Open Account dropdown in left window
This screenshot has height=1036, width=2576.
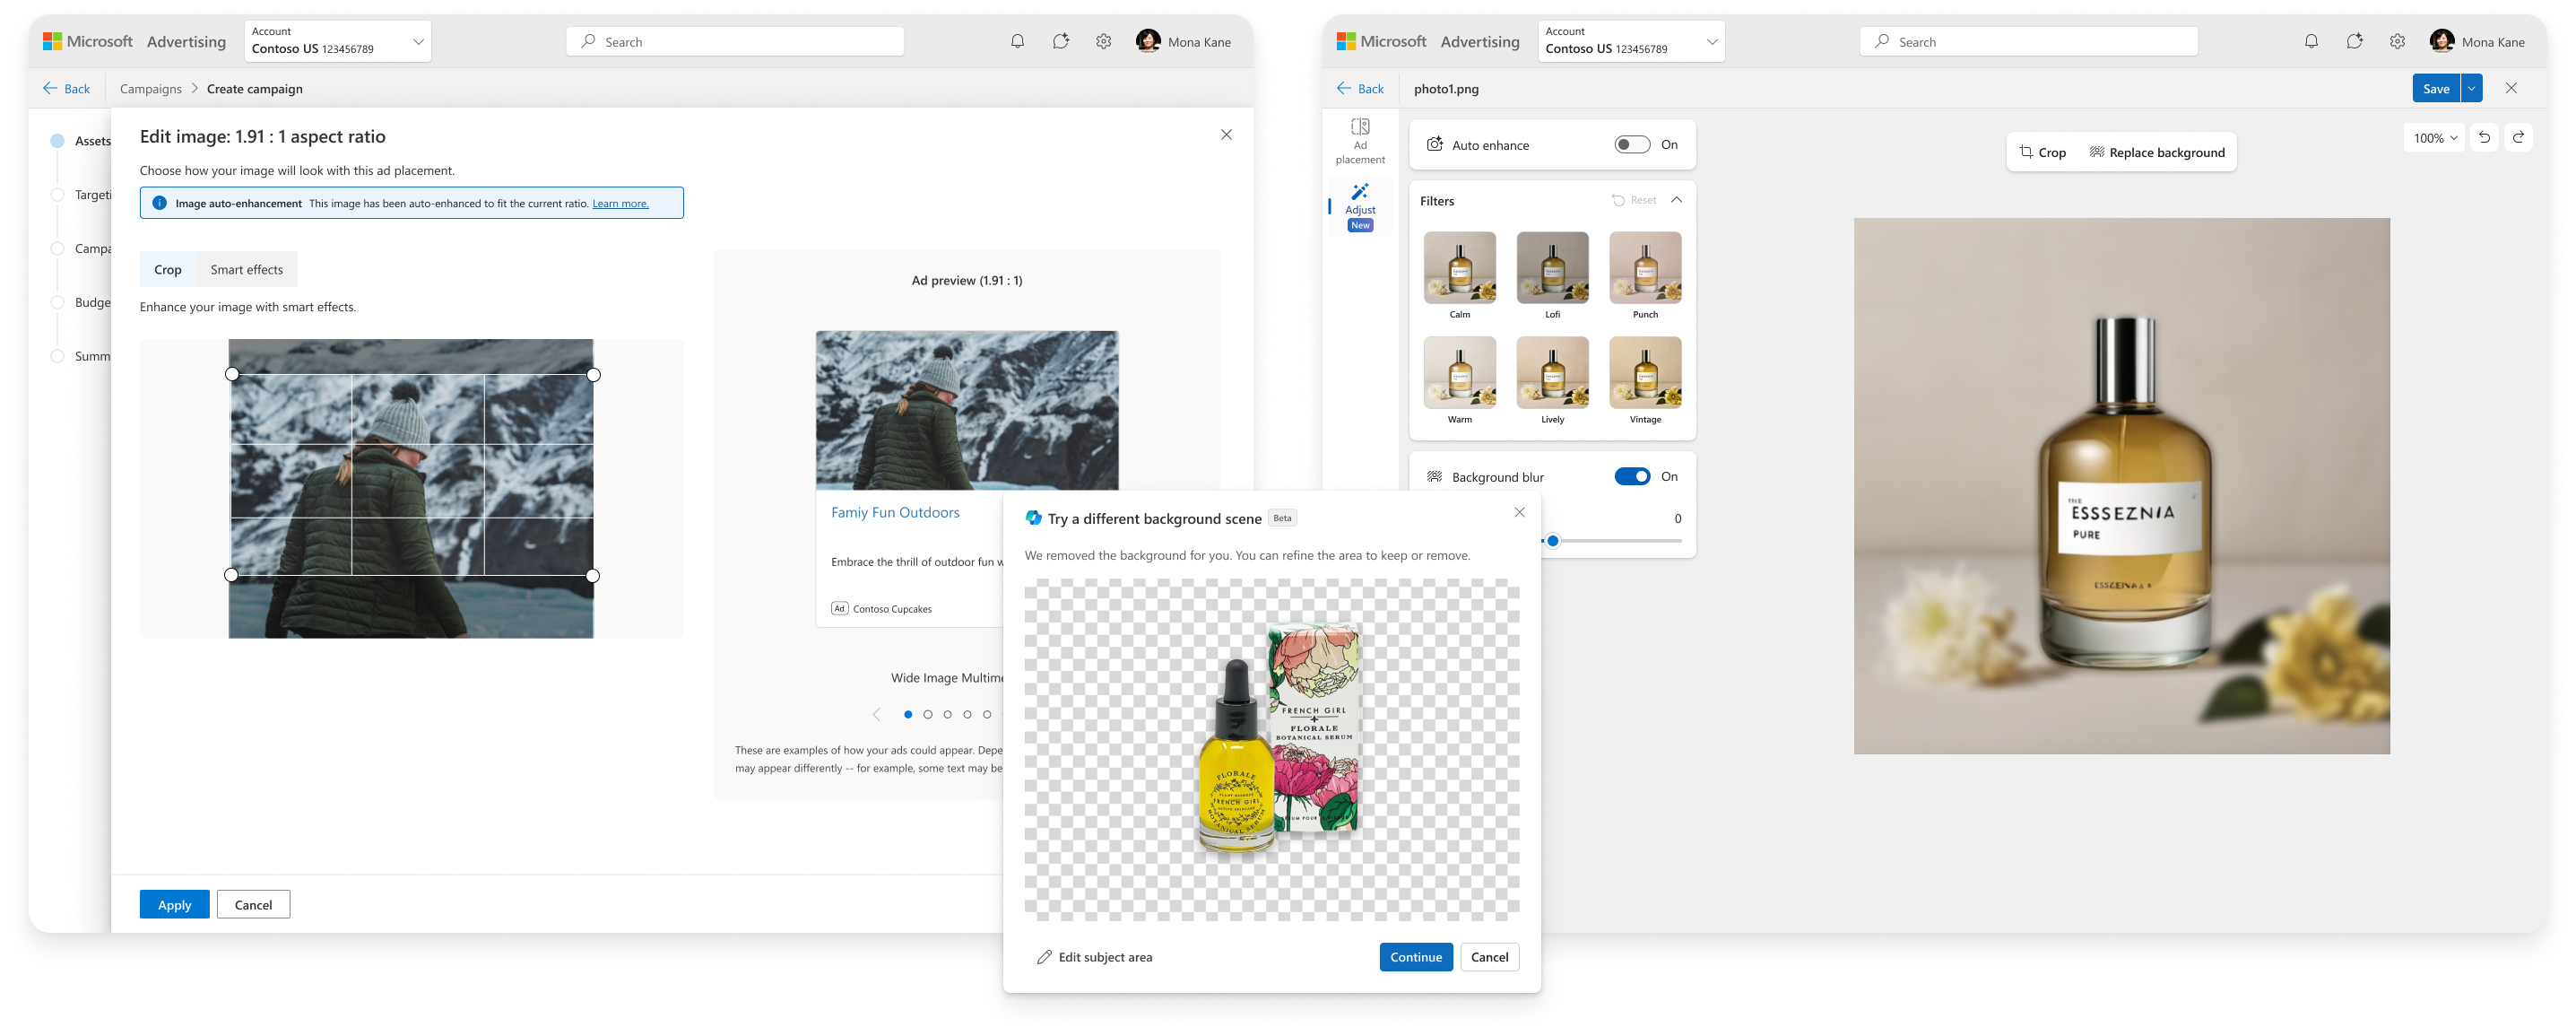(338, 41)
